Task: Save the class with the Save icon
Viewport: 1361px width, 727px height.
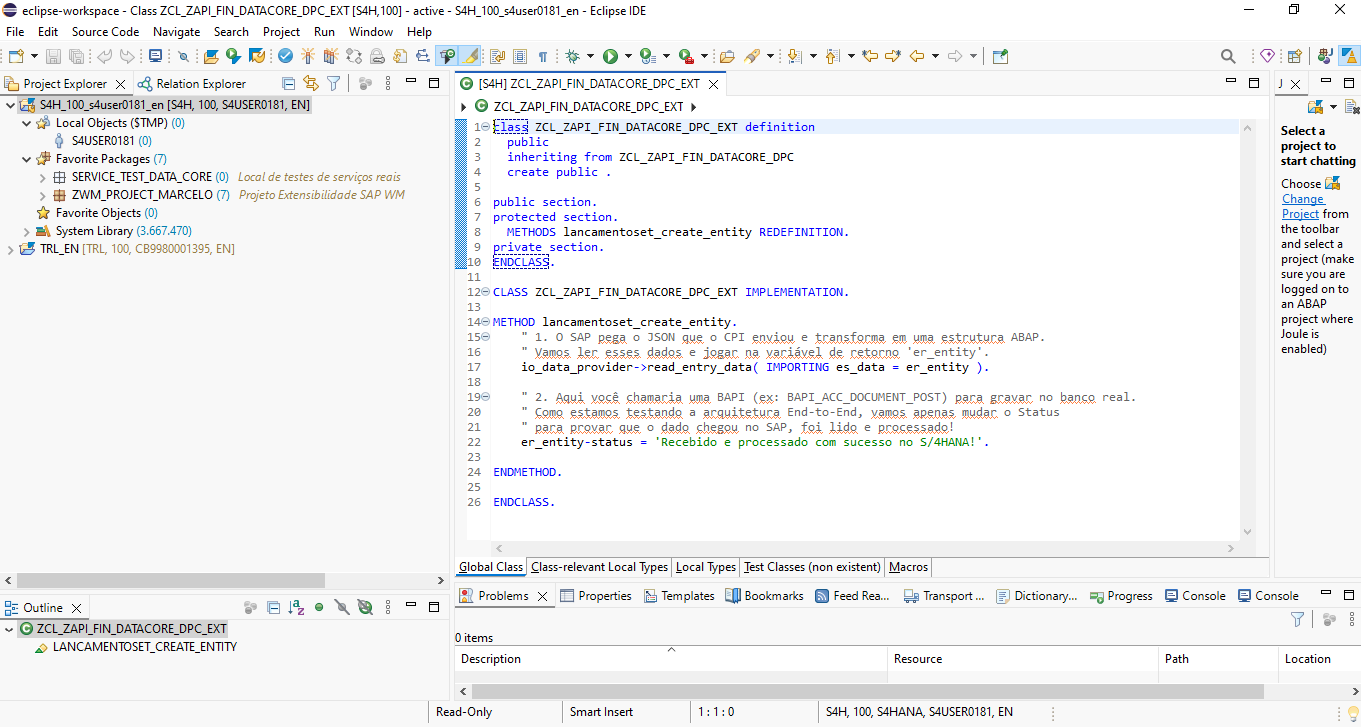Action: (51, 56)
